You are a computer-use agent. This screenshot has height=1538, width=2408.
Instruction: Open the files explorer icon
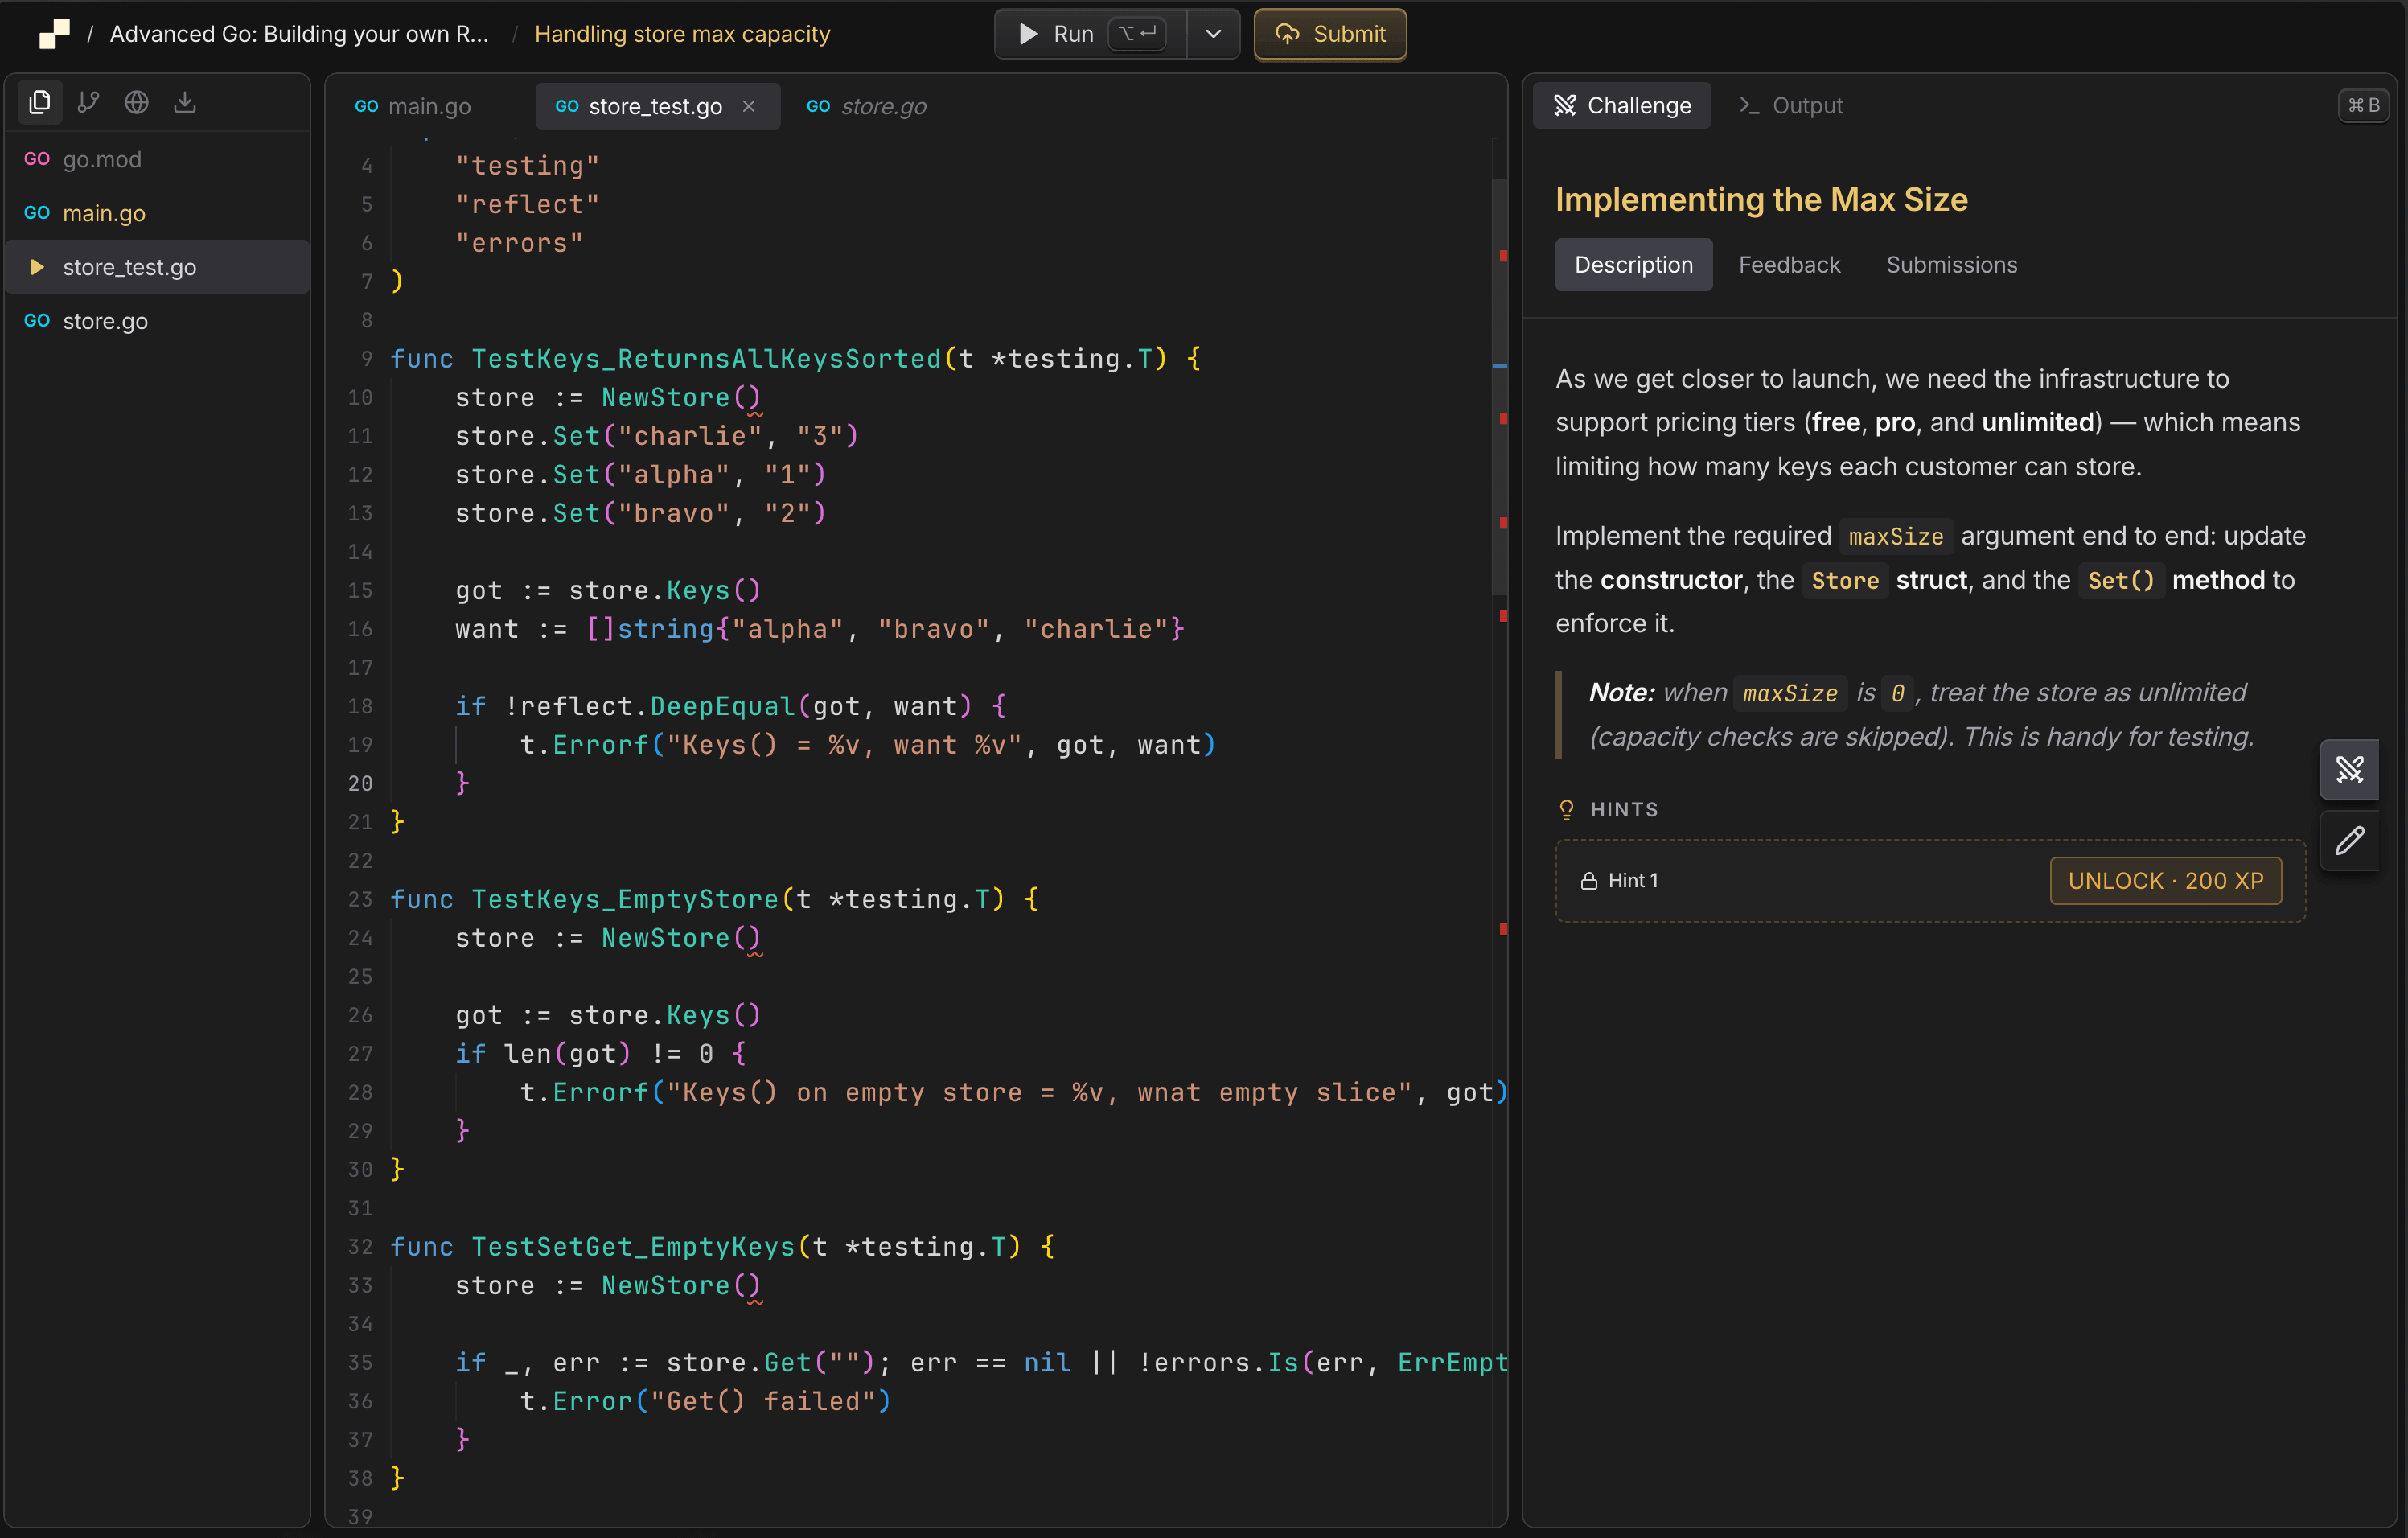click(x=40, y=102)
